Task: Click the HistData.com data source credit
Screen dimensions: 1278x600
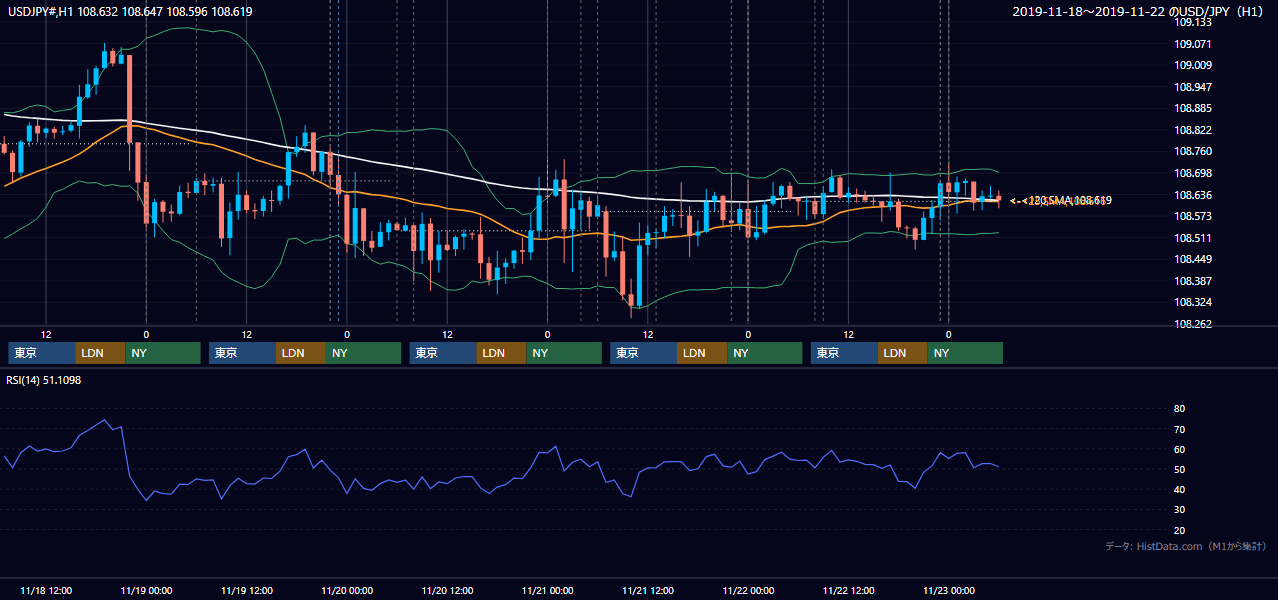Action: (1186, 547)
